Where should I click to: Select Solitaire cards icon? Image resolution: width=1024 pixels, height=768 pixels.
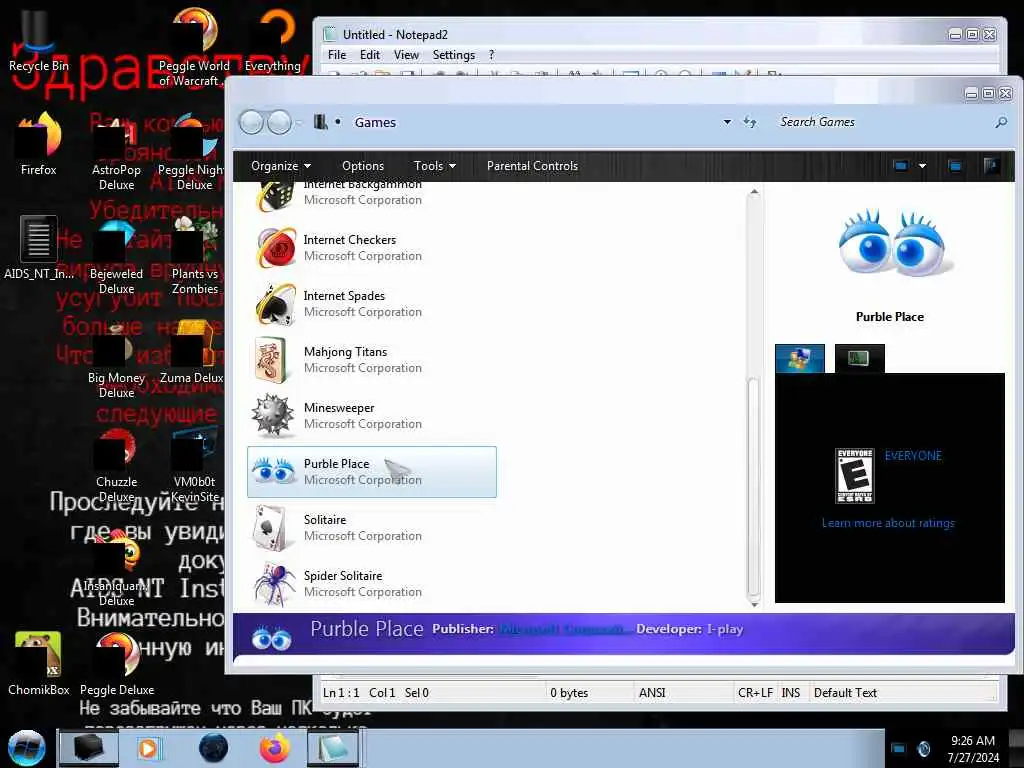[x=270, y=528]
